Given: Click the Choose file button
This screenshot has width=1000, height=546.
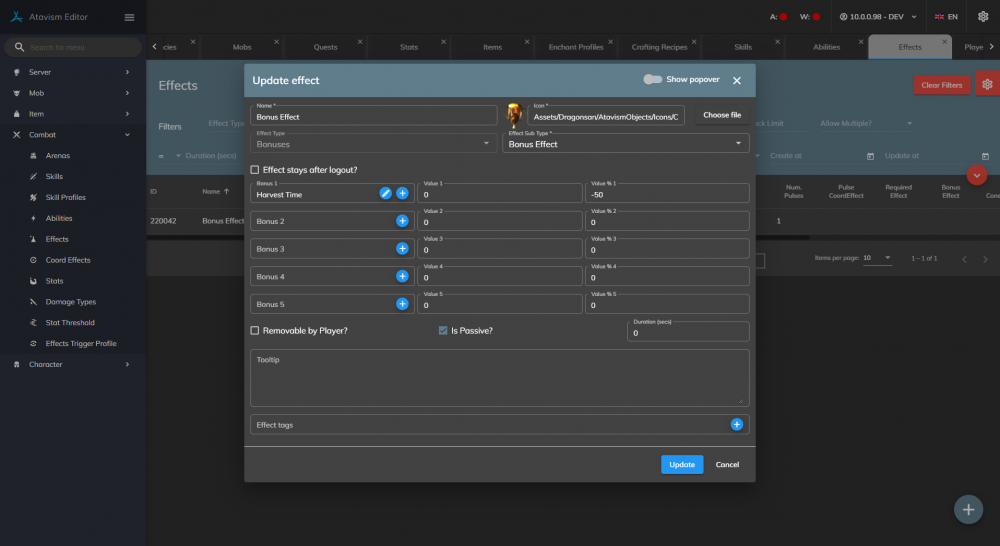Looking at the screenshot, I should pos(722,115).
